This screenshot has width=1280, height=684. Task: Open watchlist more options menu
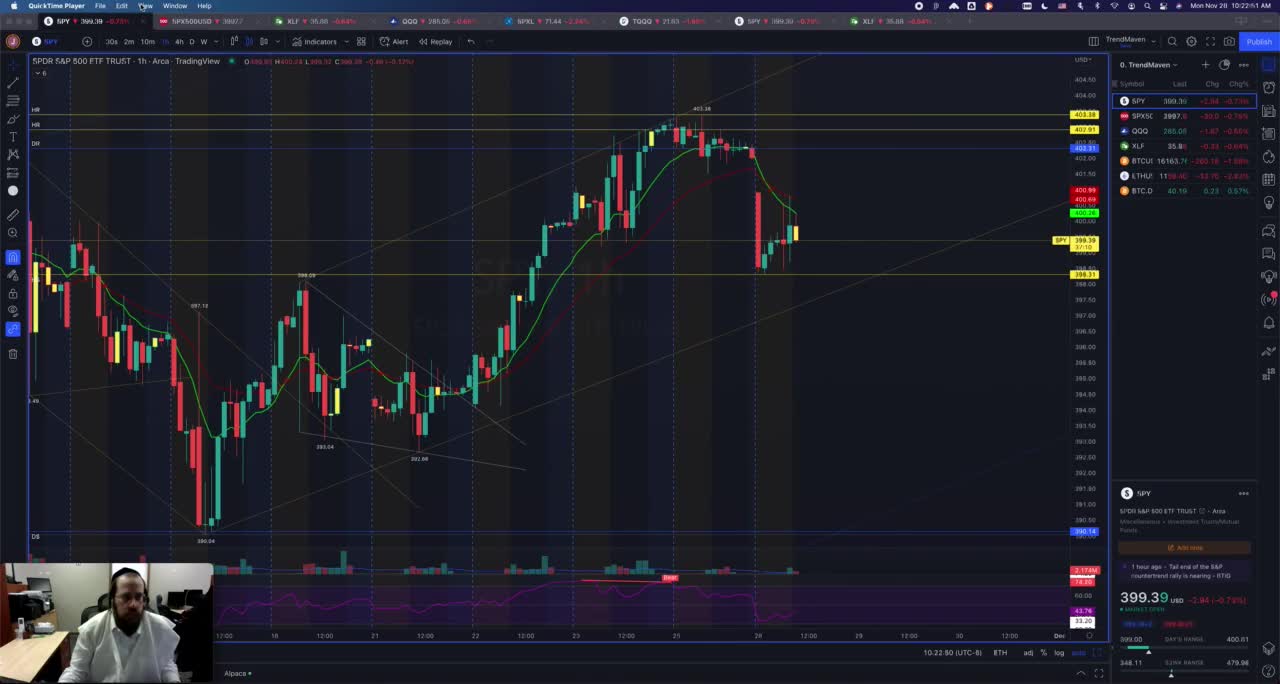coord(1243,65)
